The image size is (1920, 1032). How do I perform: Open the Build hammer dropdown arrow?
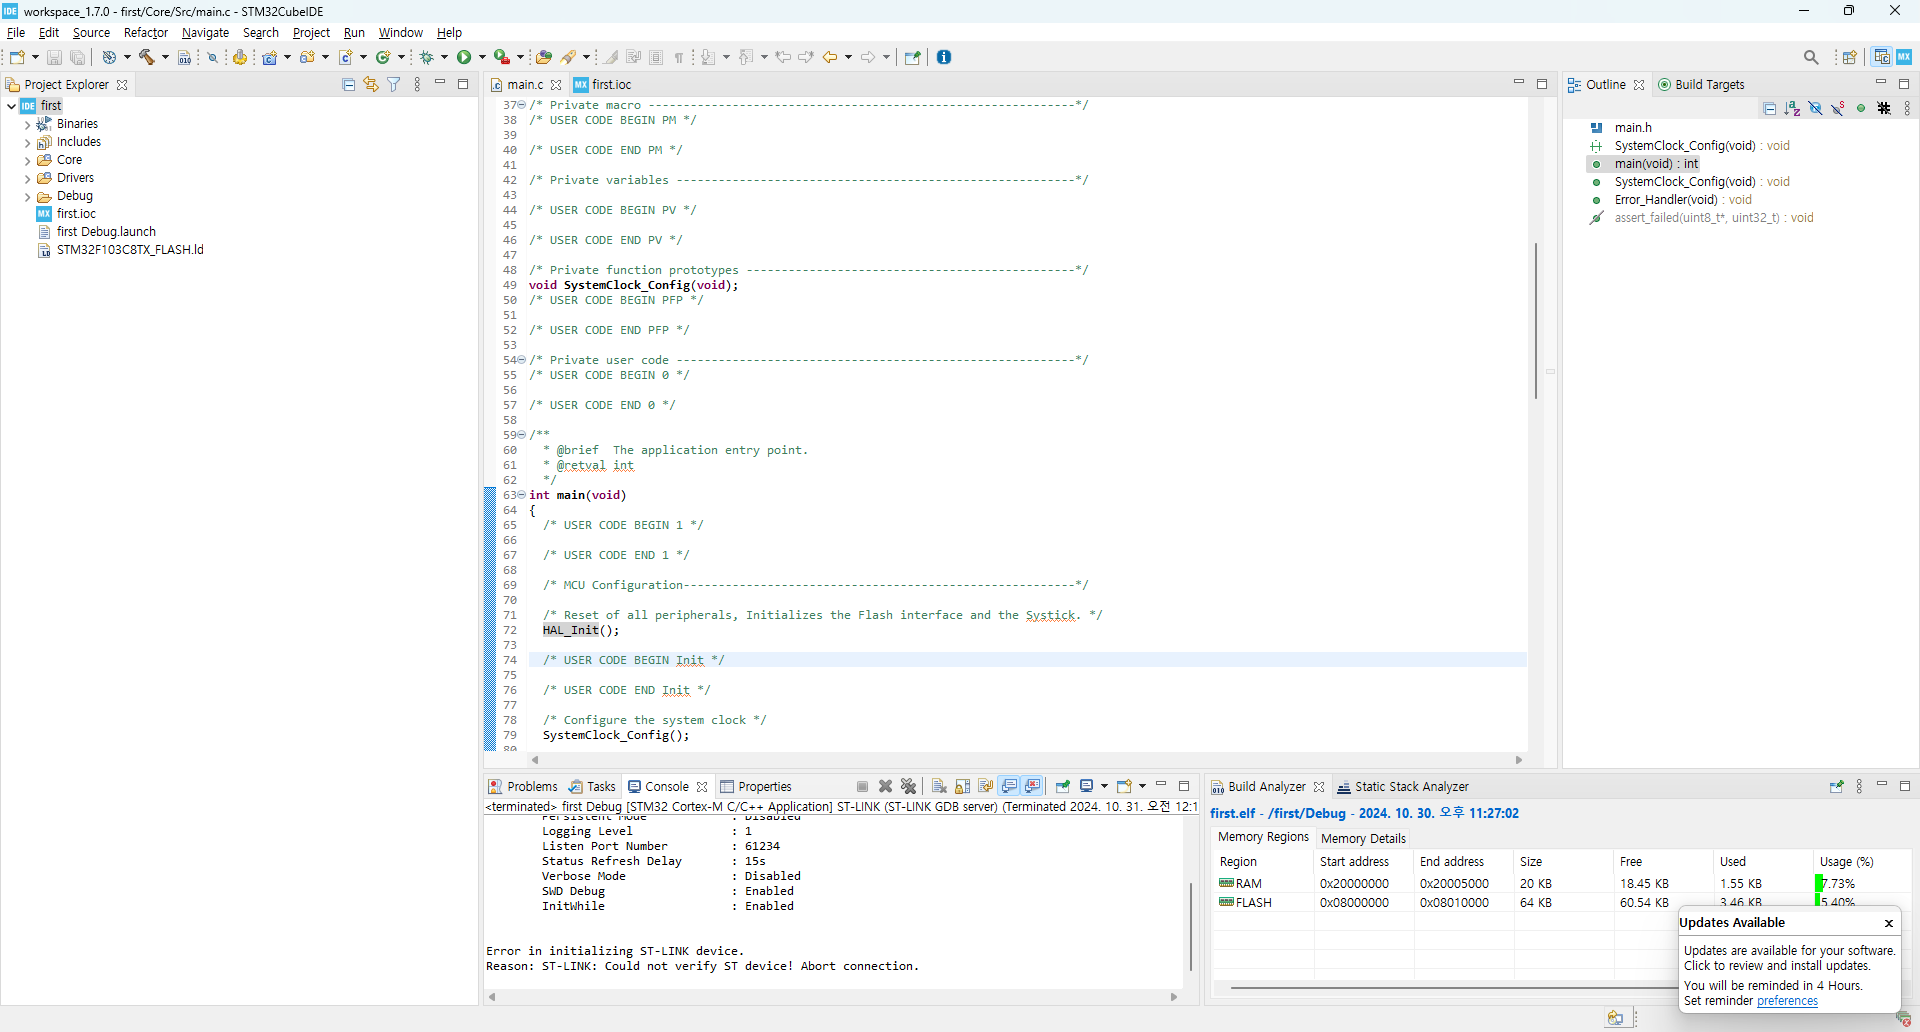tap(165, 57)
